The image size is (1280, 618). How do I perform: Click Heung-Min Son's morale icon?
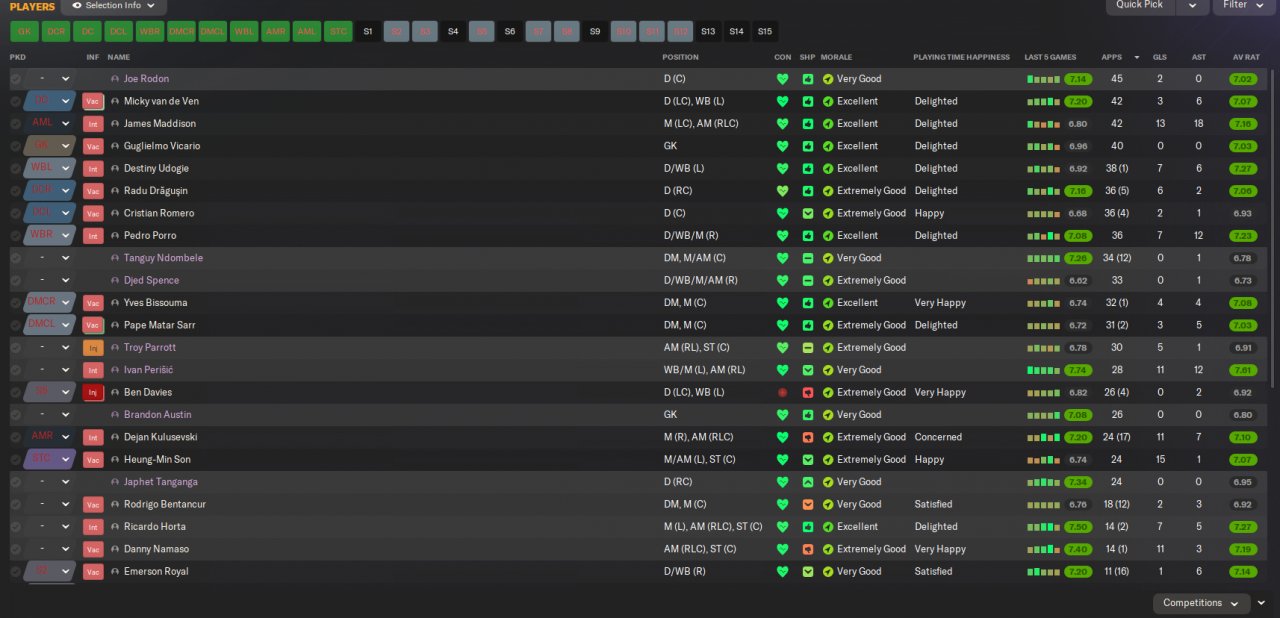tap(828, 459)
